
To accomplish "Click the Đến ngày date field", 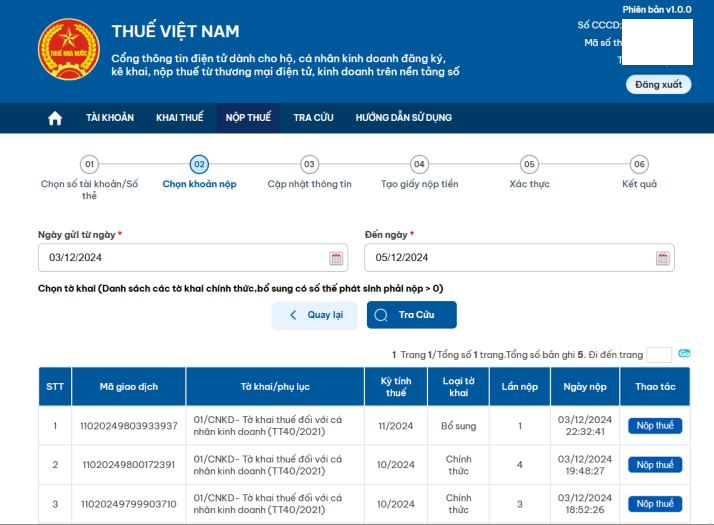I will (520, 258).
